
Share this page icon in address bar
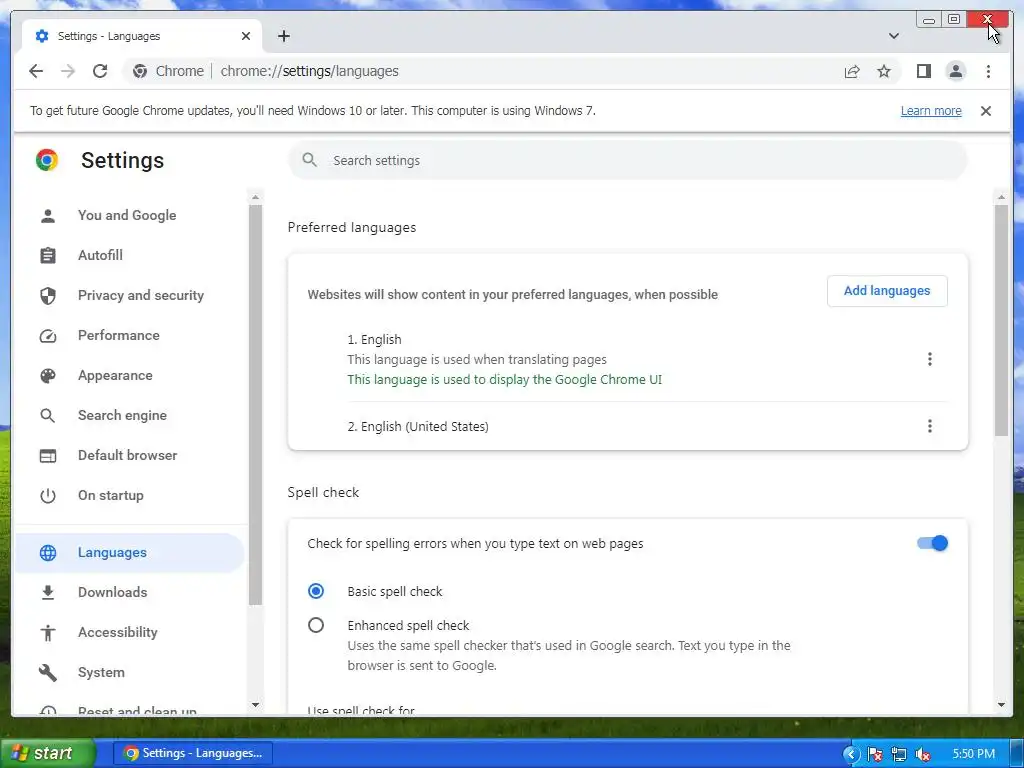point(852,71)
